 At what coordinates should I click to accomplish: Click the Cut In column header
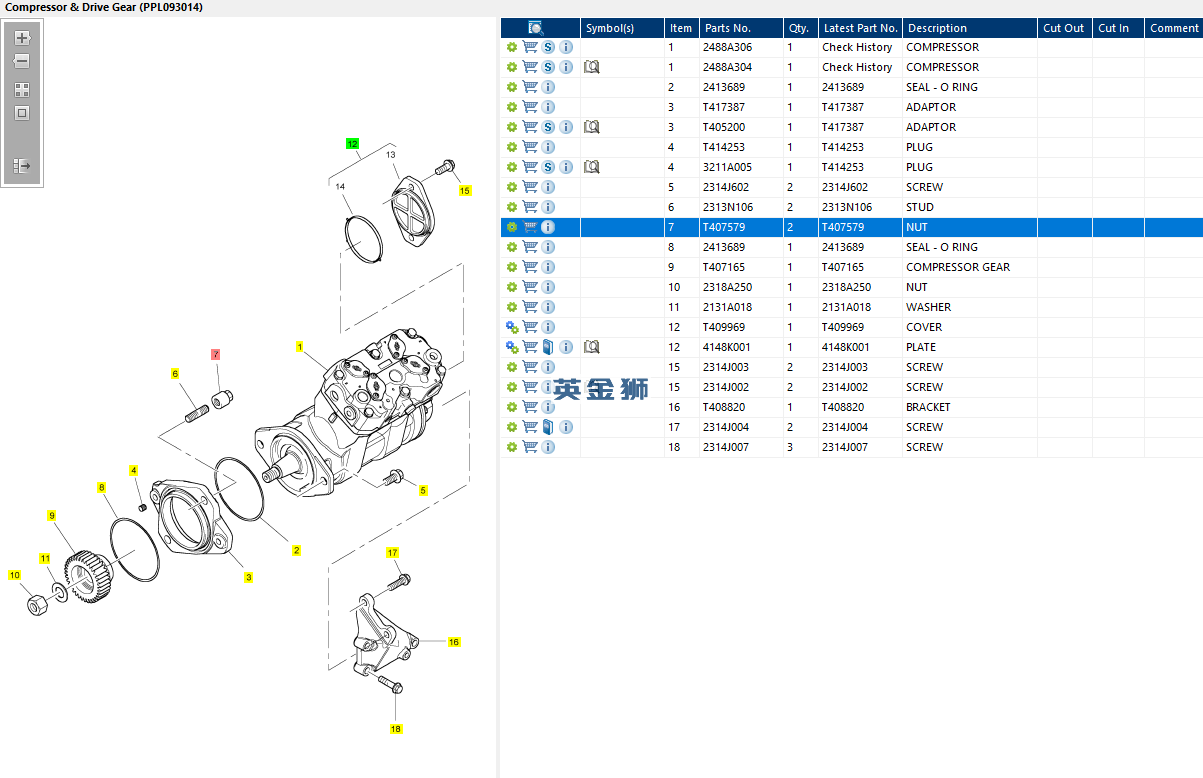coord(1118,28)
